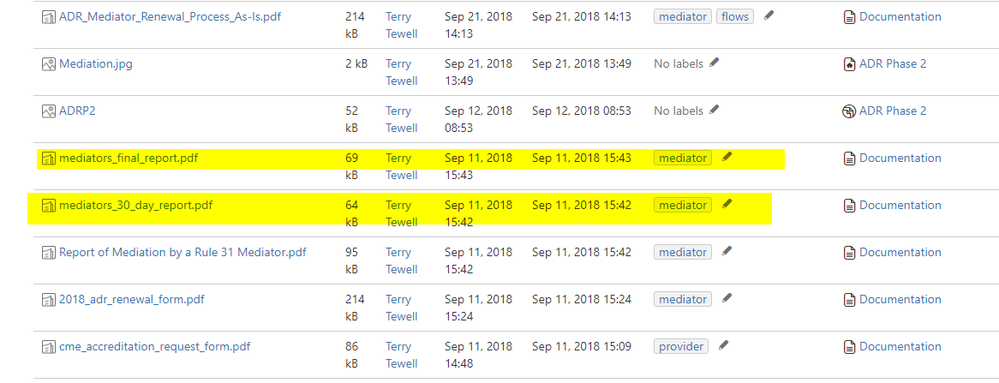Image resolution: width=999 pixels, height=383 pixels.
Task: Click the PDF file icon beside cme_accreditation_request_form.pdf
Action: (x=48, y=347)
